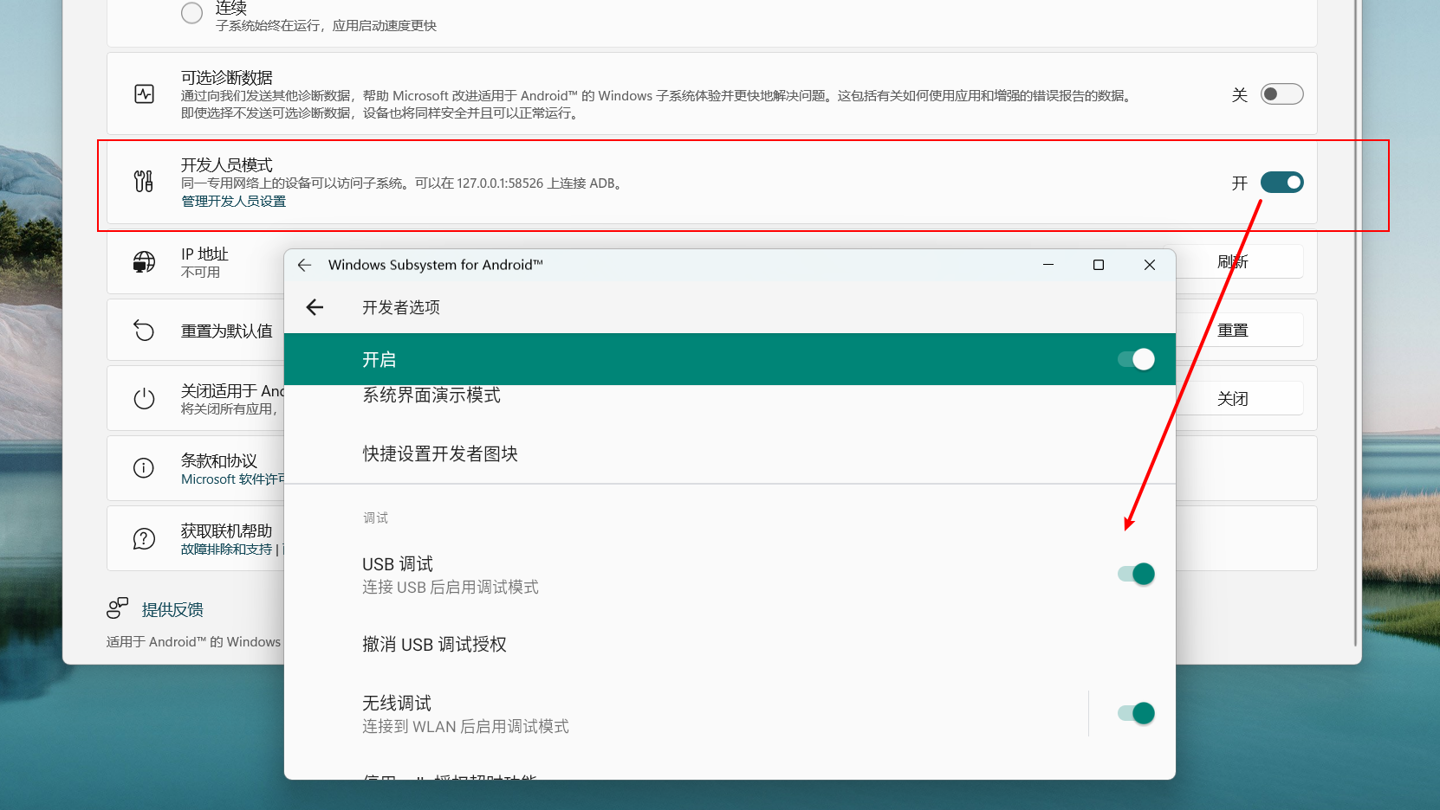Disable the USB 调试 toggle
Screen dimensions: 1440x810
[1135, 573]
